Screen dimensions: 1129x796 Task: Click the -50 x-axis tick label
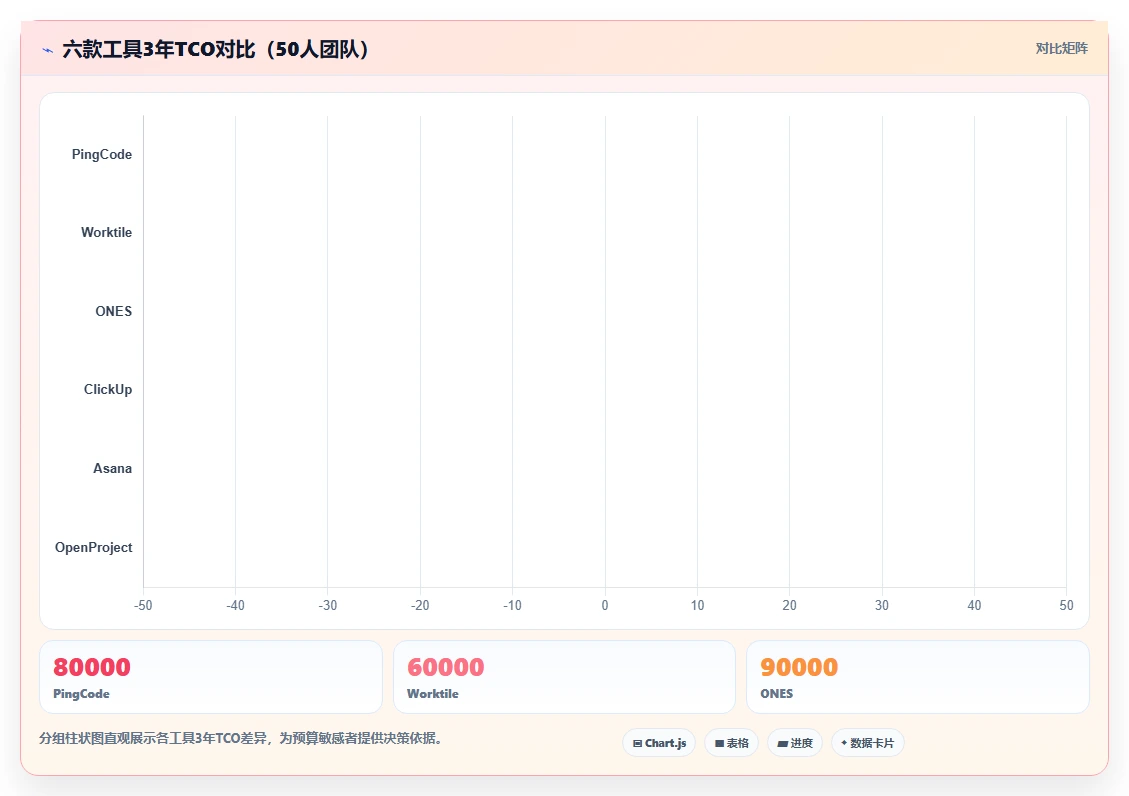click(x=143, y=605)
